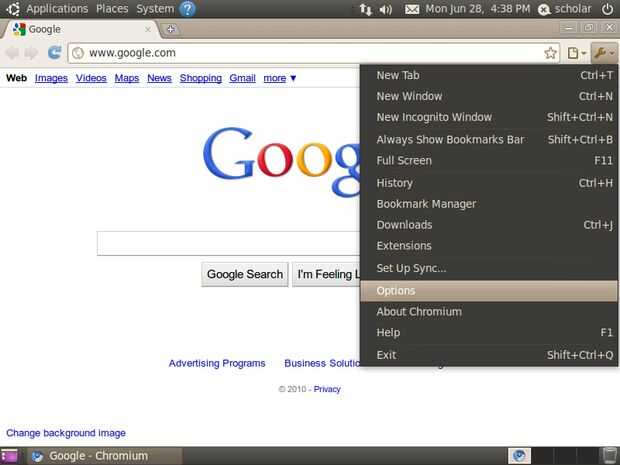The width and height of the screenshot is (620, 465).
Task: Open the Applications menu
Action: (57, 9)
